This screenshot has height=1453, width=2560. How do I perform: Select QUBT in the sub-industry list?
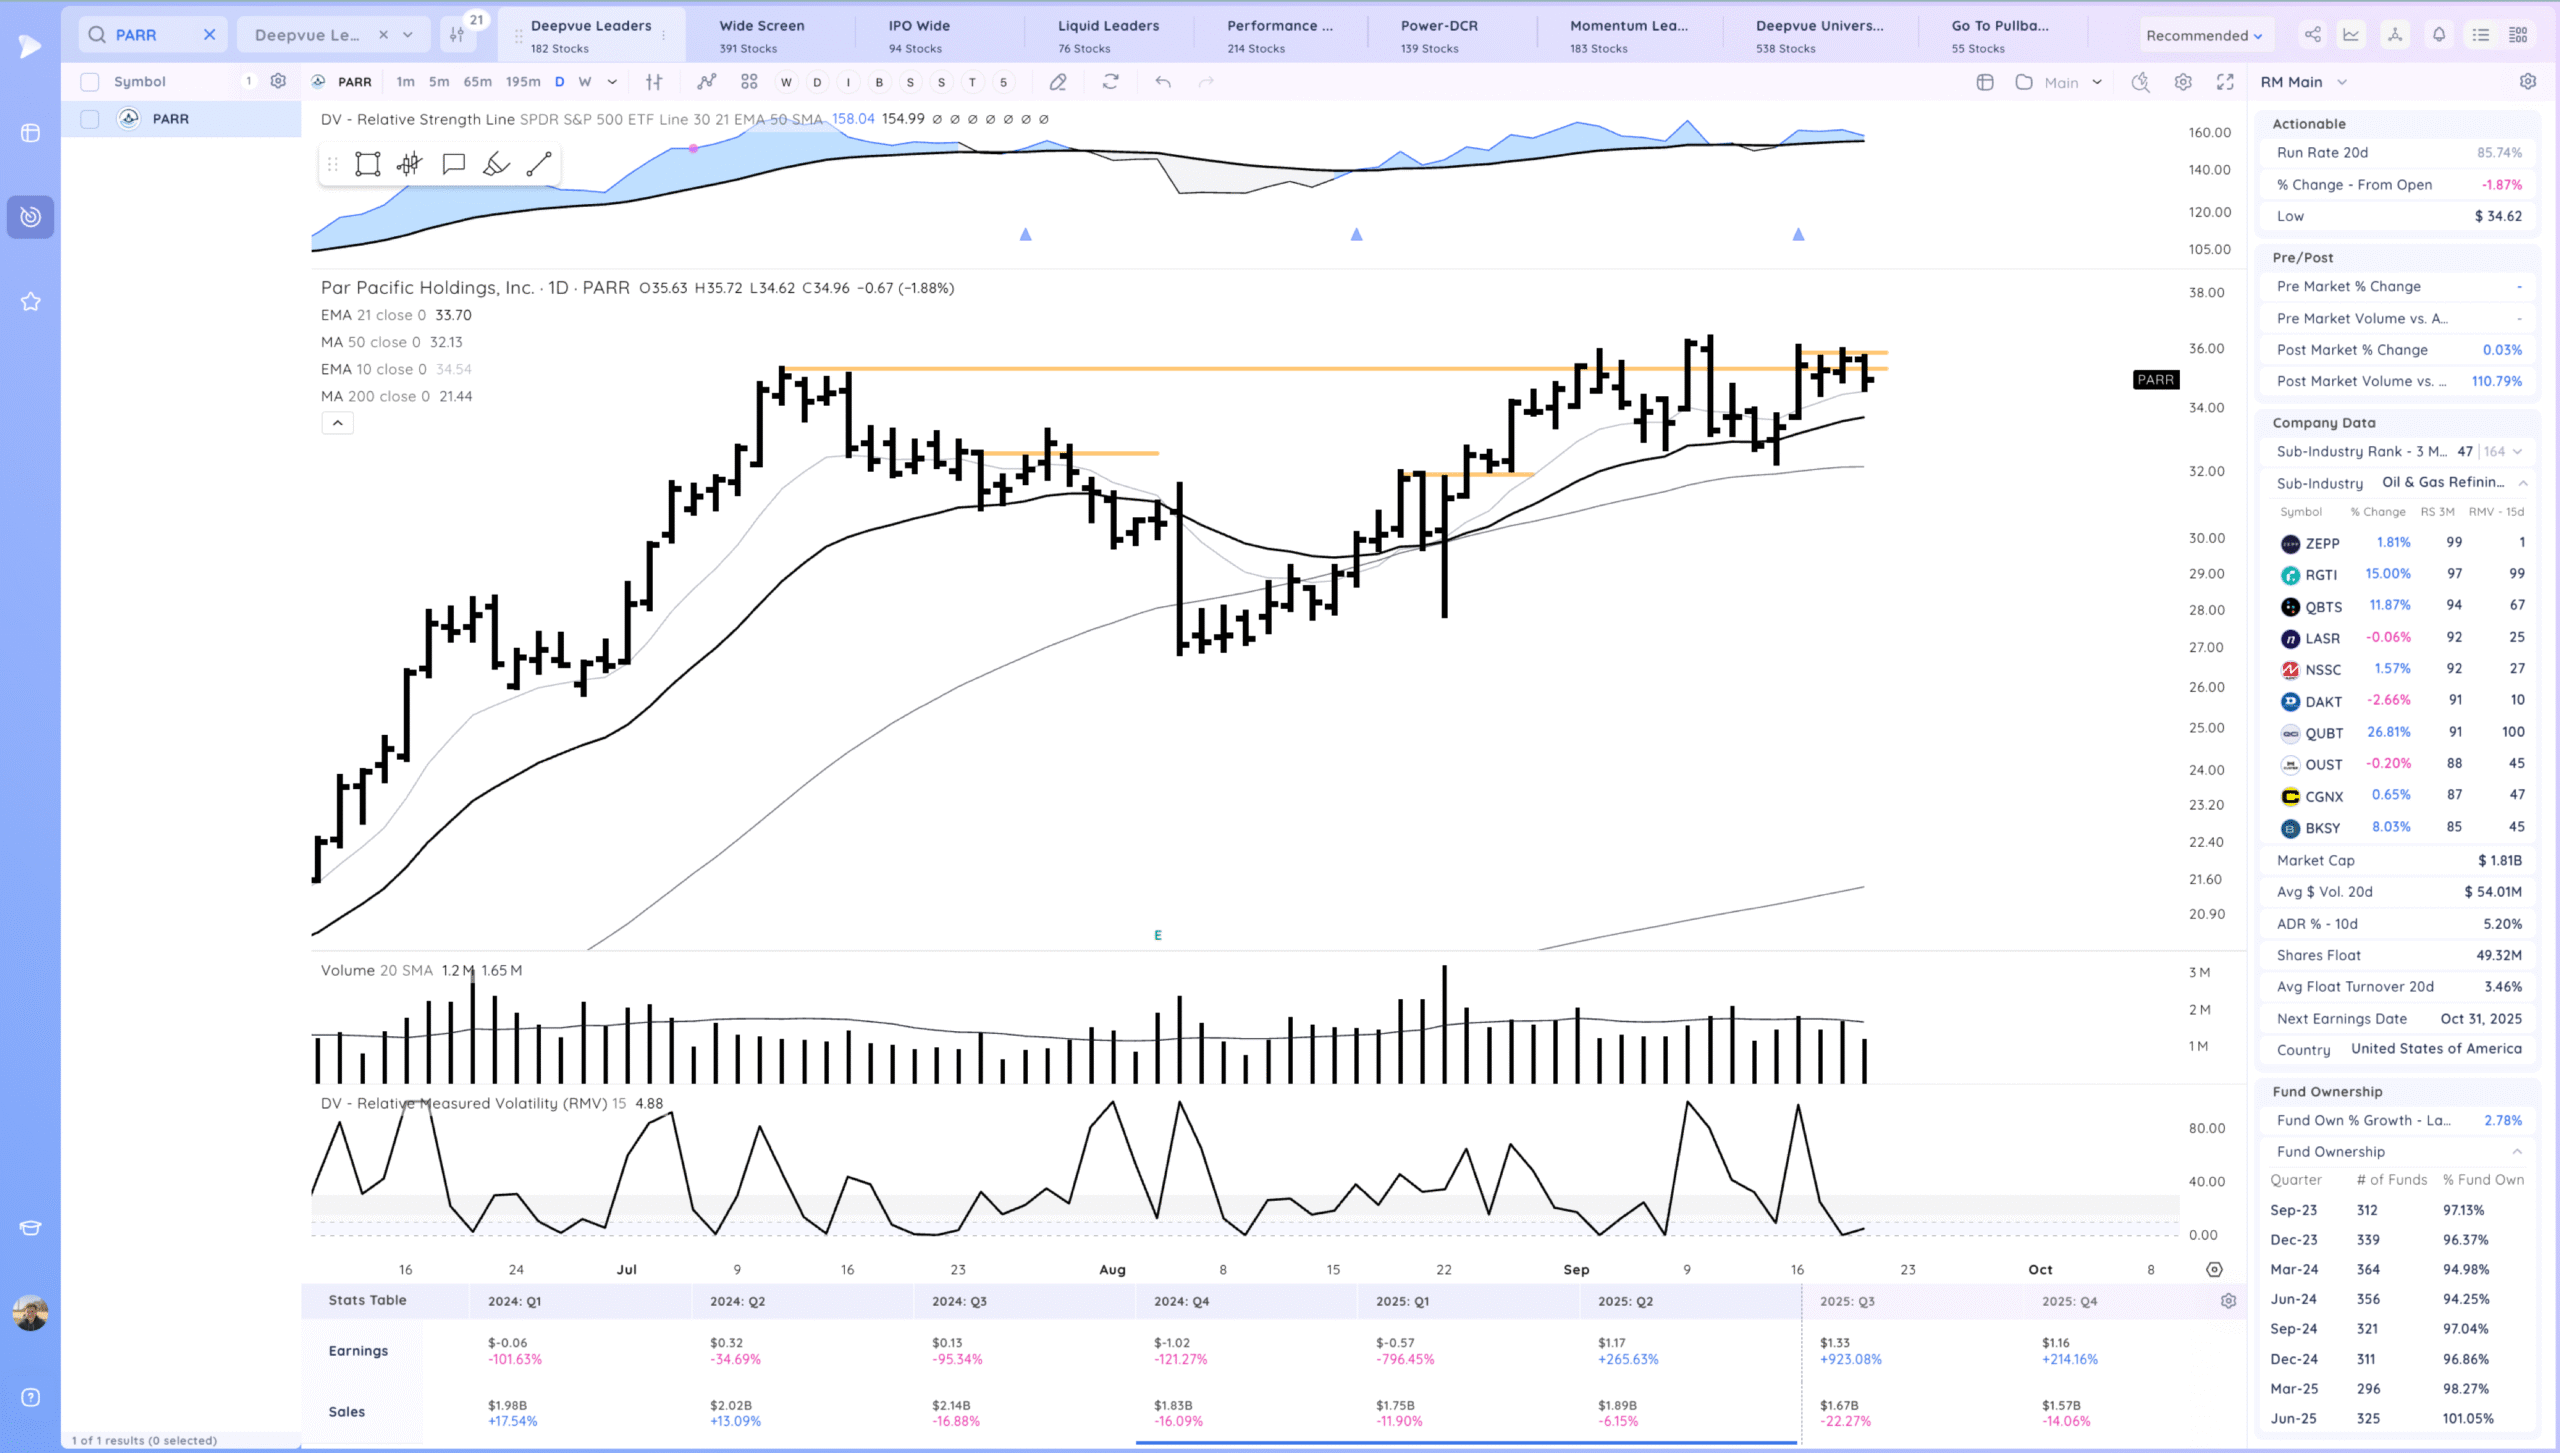(x=2400, y=733)
